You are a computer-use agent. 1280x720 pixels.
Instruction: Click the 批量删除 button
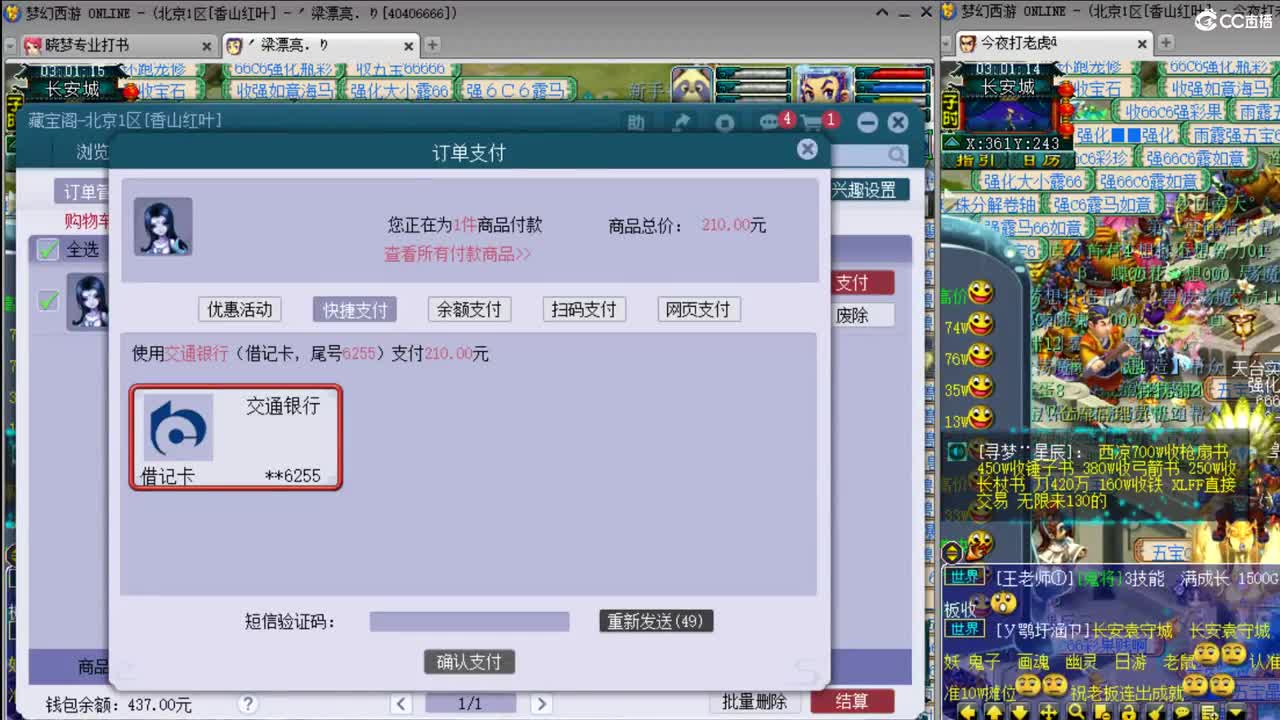point(754,702)
